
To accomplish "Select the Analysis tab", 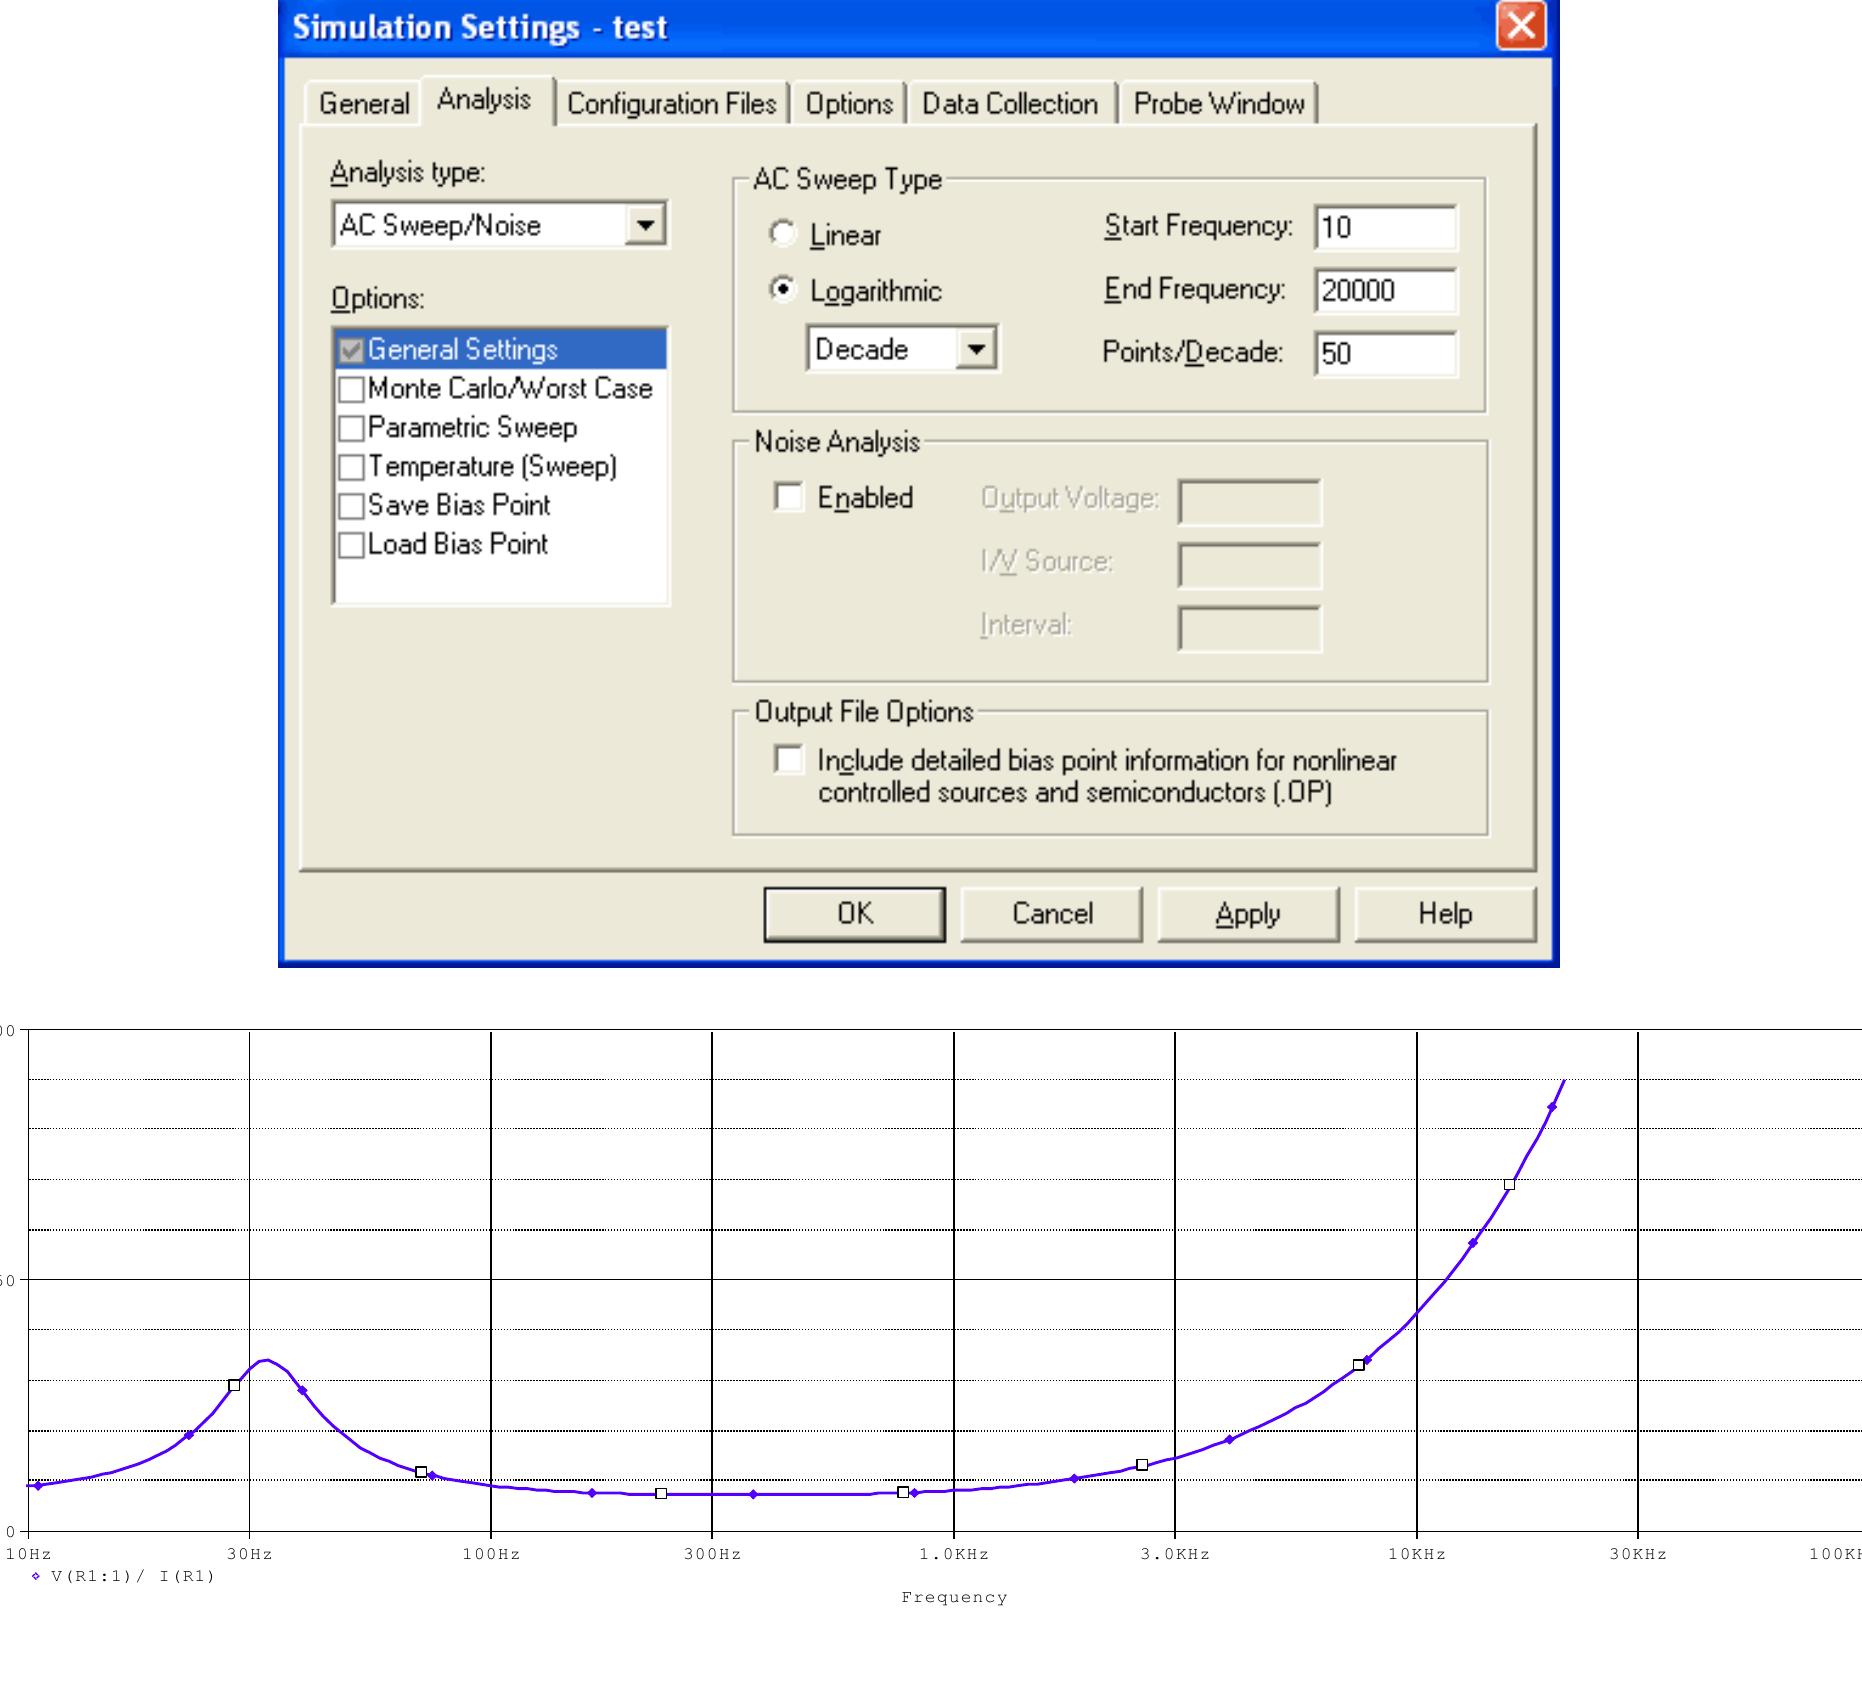I will (485, 100).
